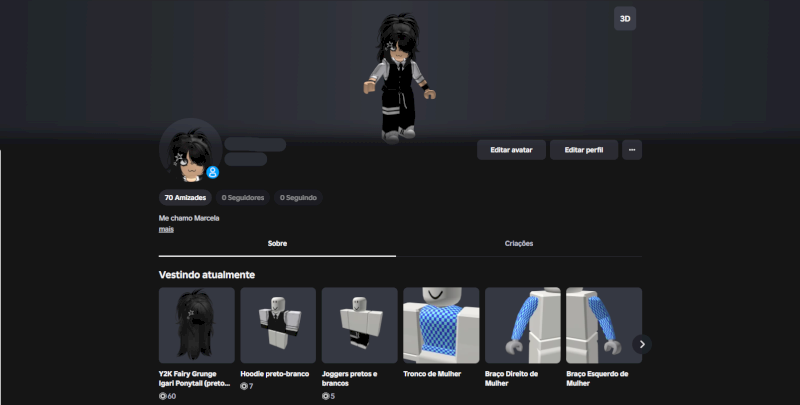Click the blue person badge on the avatar
Image resolution: width=800 pixels, height=405 pixels.
tap(213, 172)
